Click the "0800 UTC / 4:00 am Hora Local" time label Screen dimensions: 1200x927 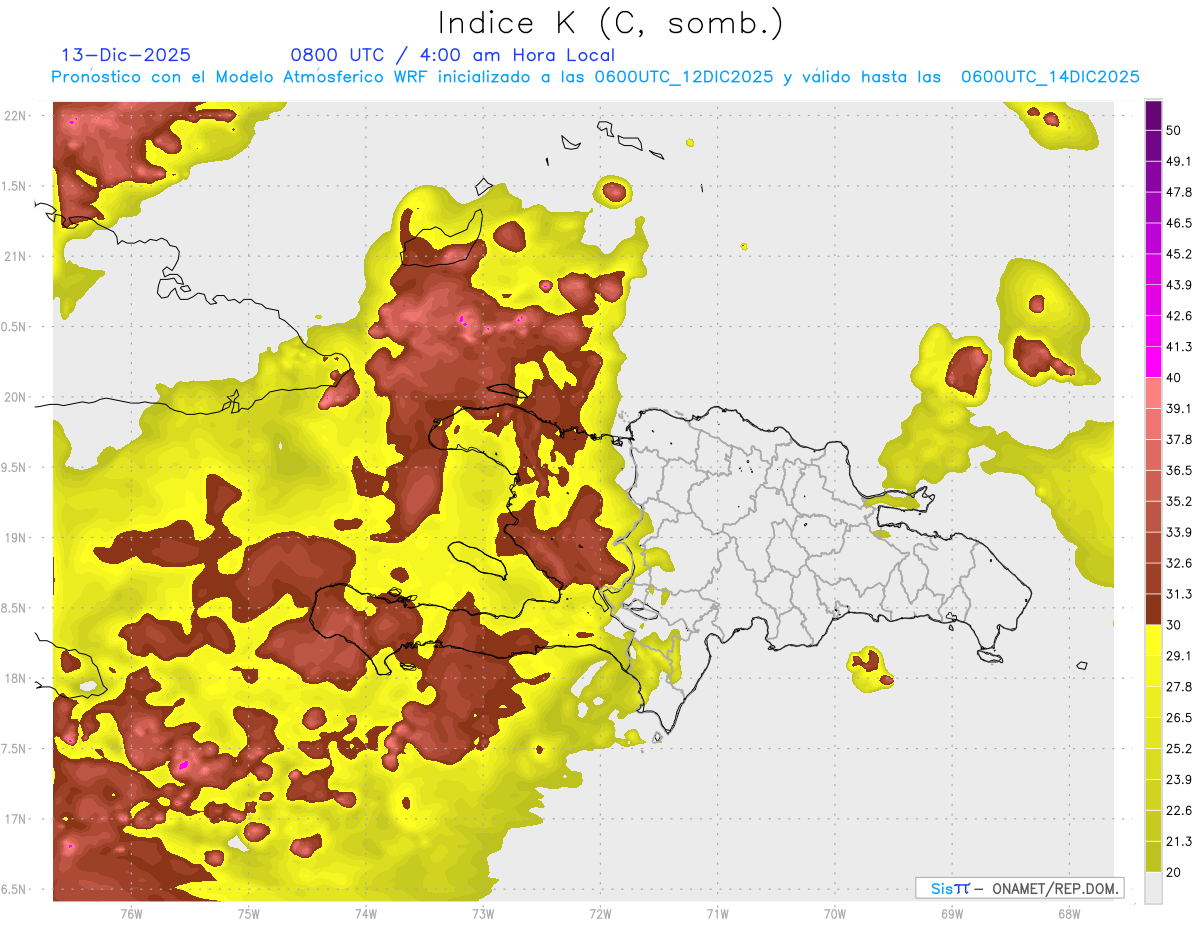[452, 55]
